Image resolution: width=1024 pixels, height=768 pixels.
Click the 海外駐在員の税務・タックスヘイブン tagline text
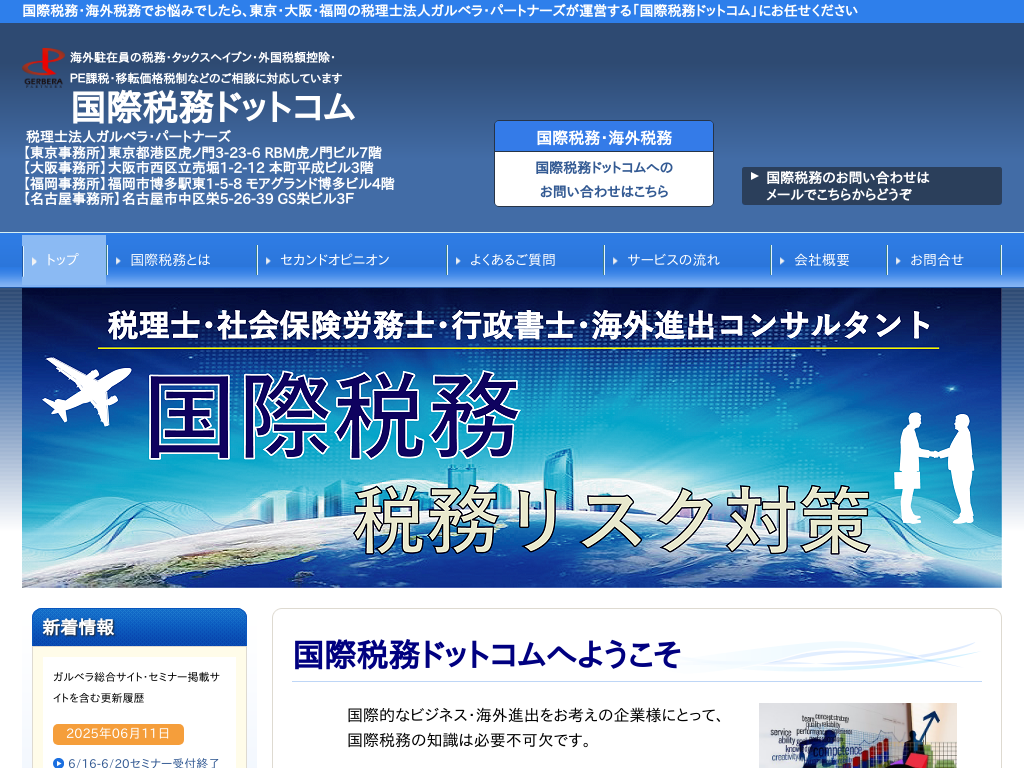tap(206, 68)
